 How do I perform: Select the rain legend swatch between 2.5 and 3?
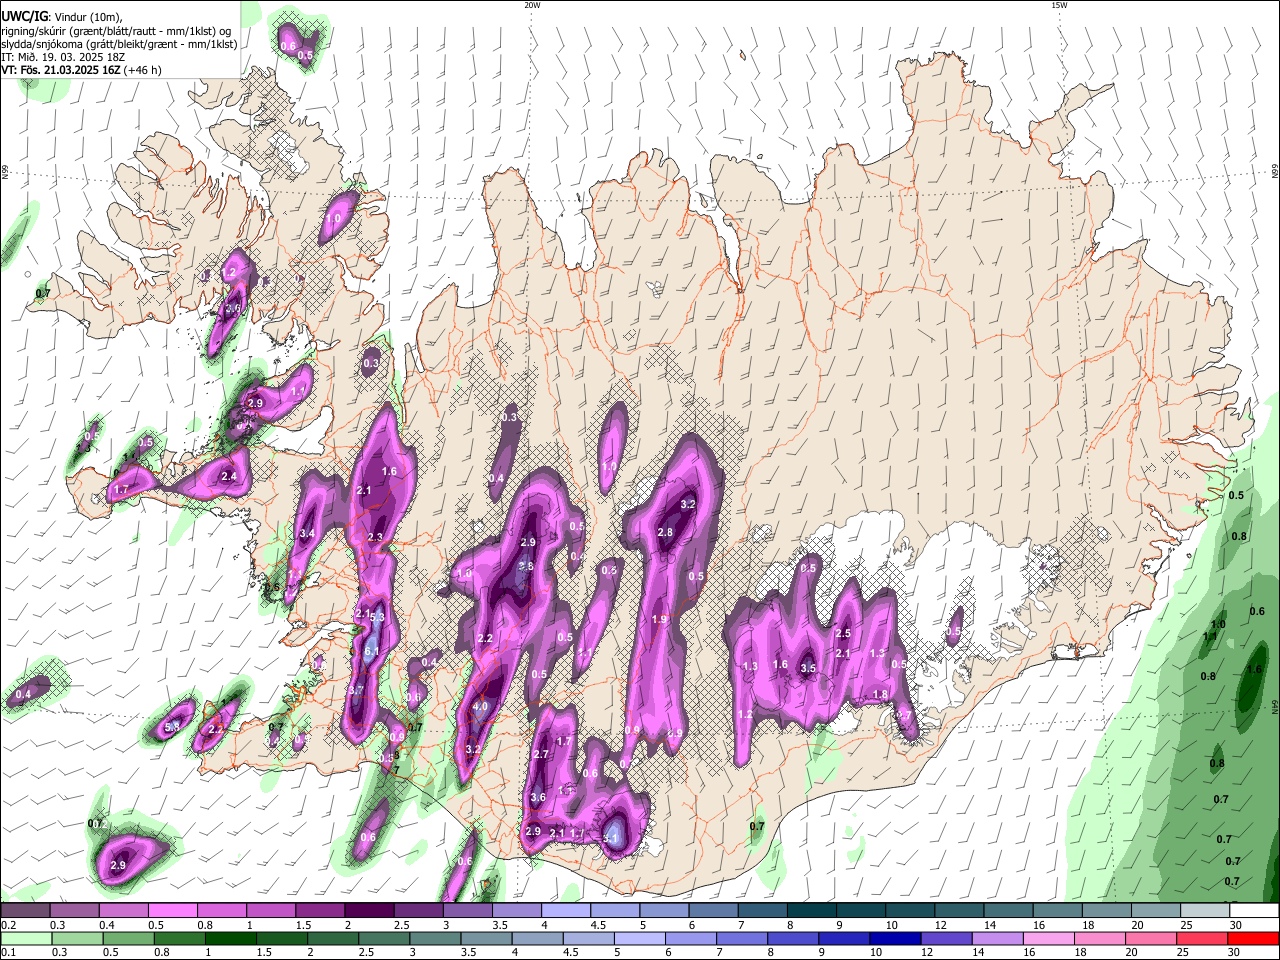[x=384, y=938]
